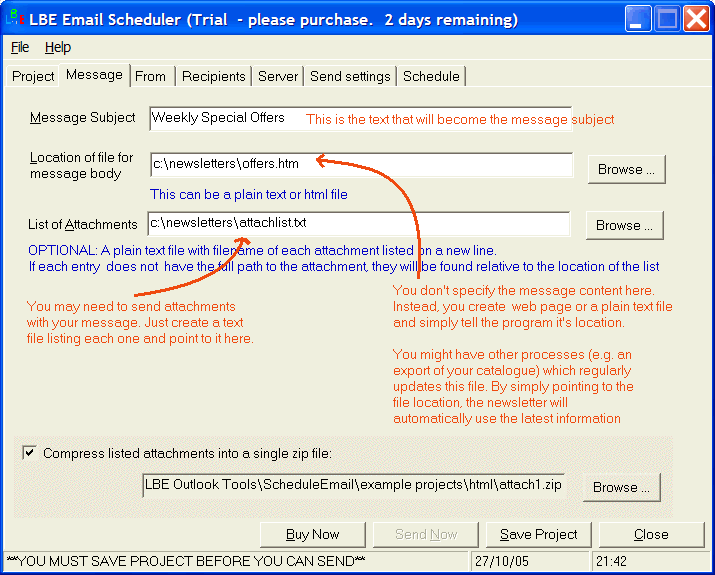
Task: Switch to the Schedule tab
Action: pos(431,76)
